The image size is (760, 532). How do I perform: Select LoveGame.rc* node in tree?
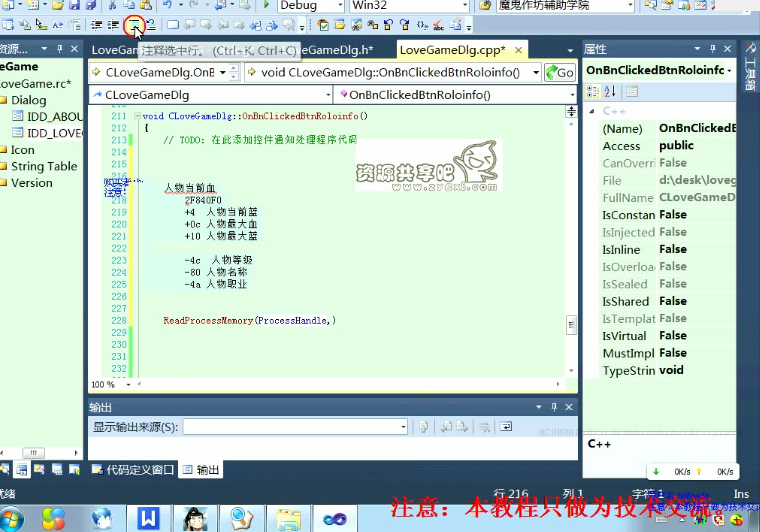point(35,84)
